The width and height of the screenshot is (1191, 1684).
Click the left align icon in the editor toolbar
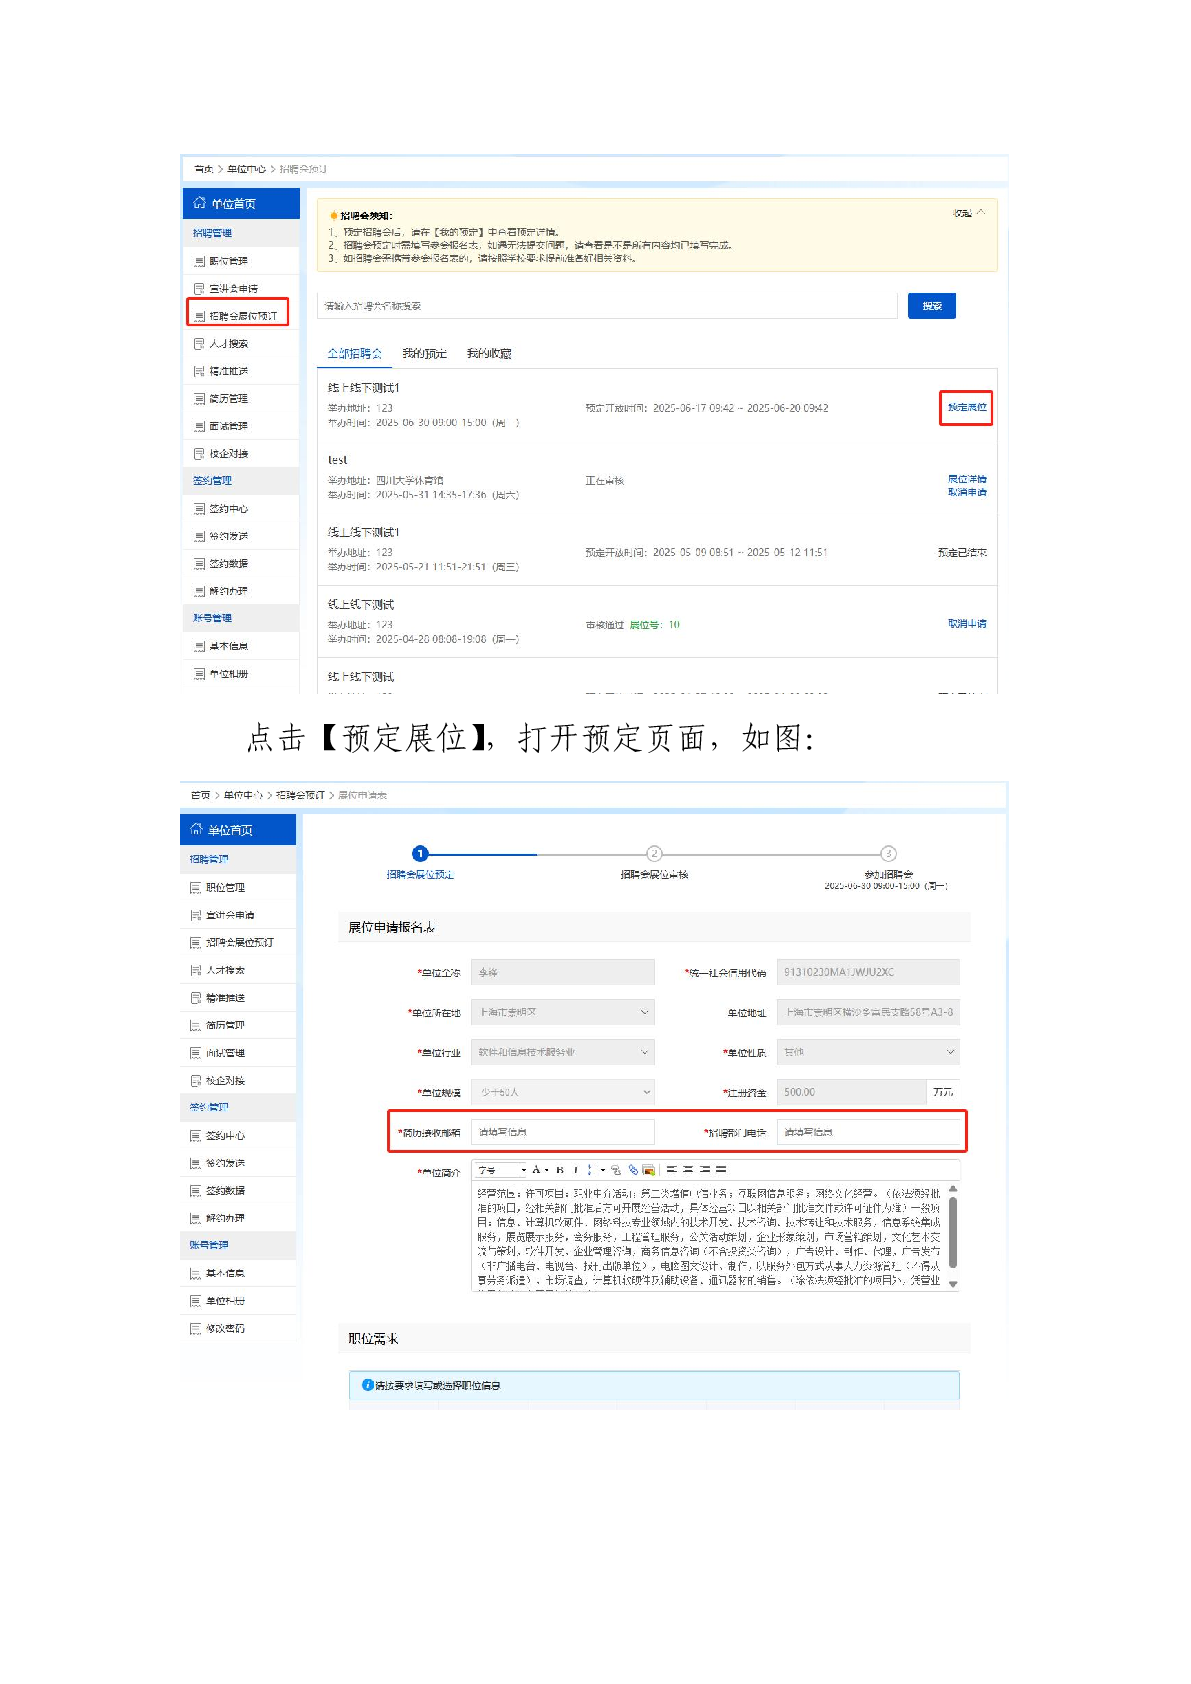pos(672,1169)
